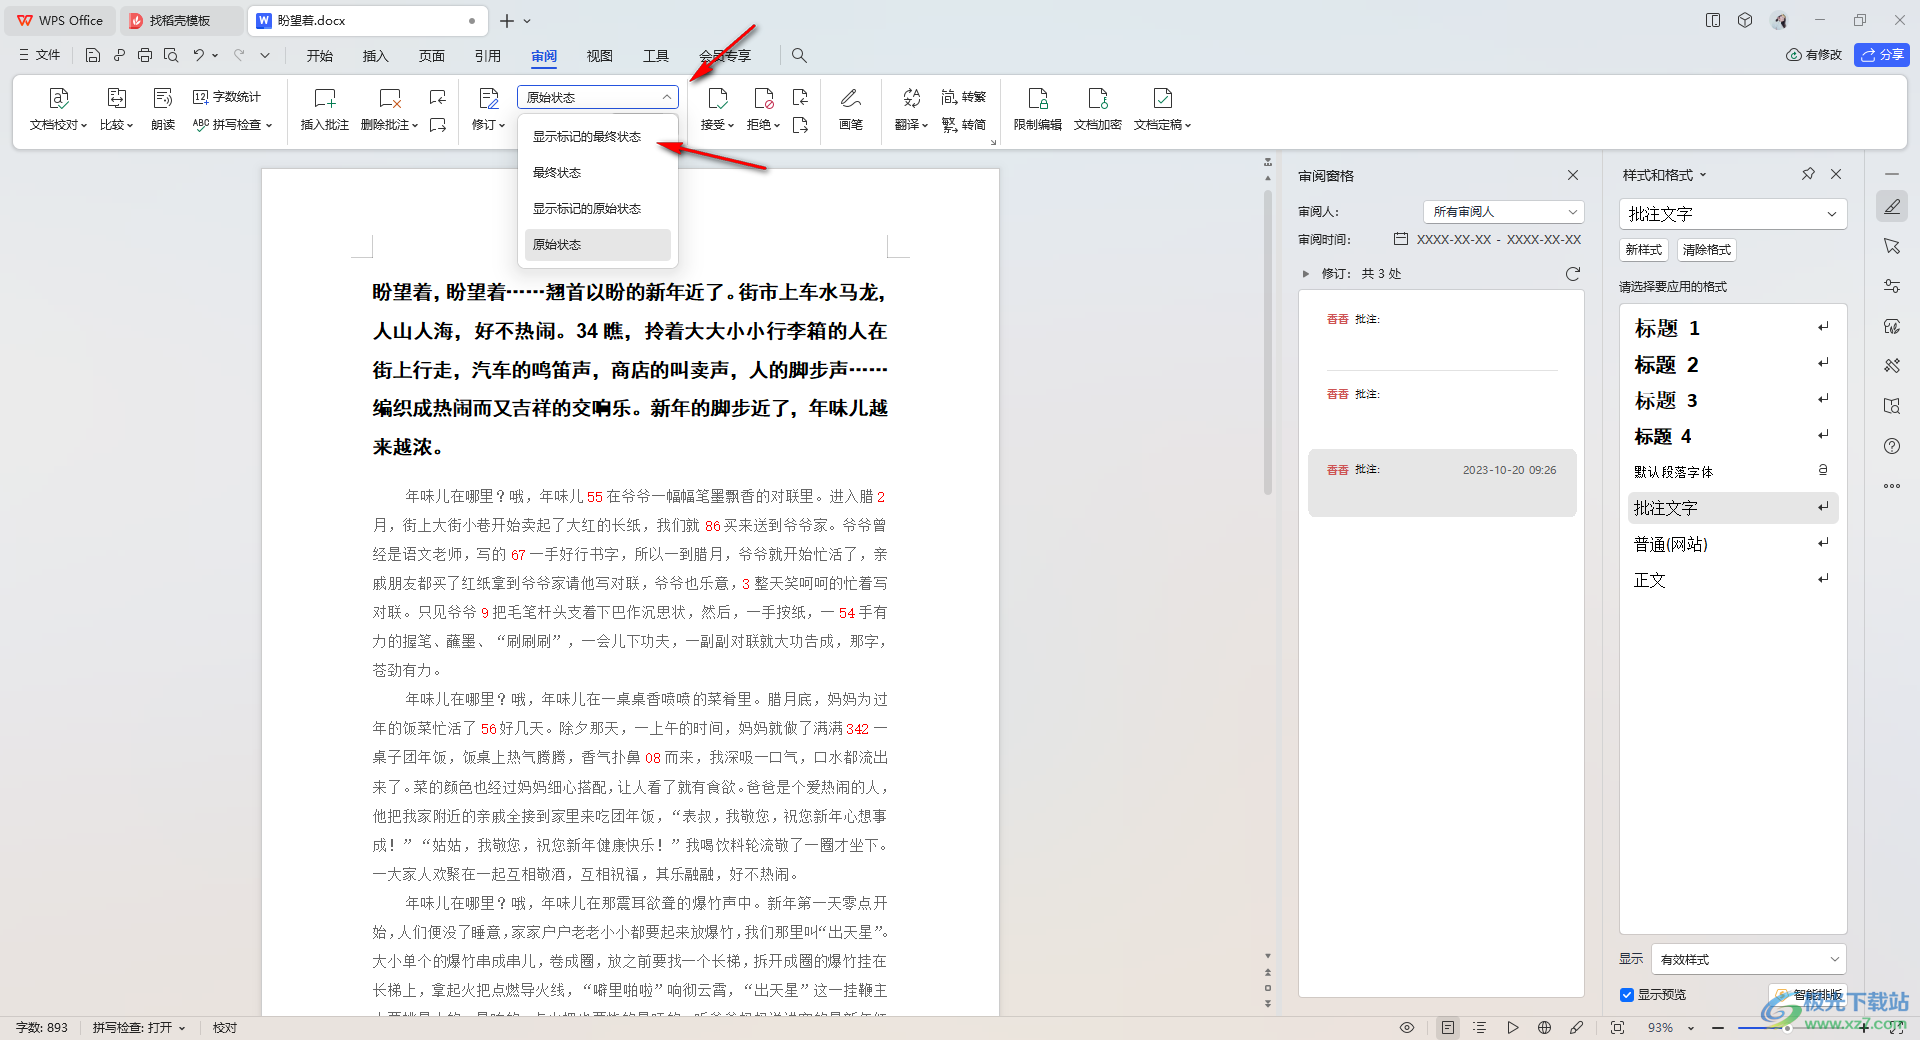Click Delete Comment (删除批注) icon
The image size is (1920, 1040).
point(390,98)
